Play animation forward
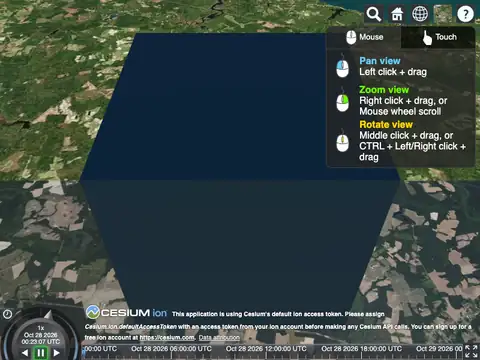Image resolution: width=480 pixels, height=360 pixels. [57, 352]
